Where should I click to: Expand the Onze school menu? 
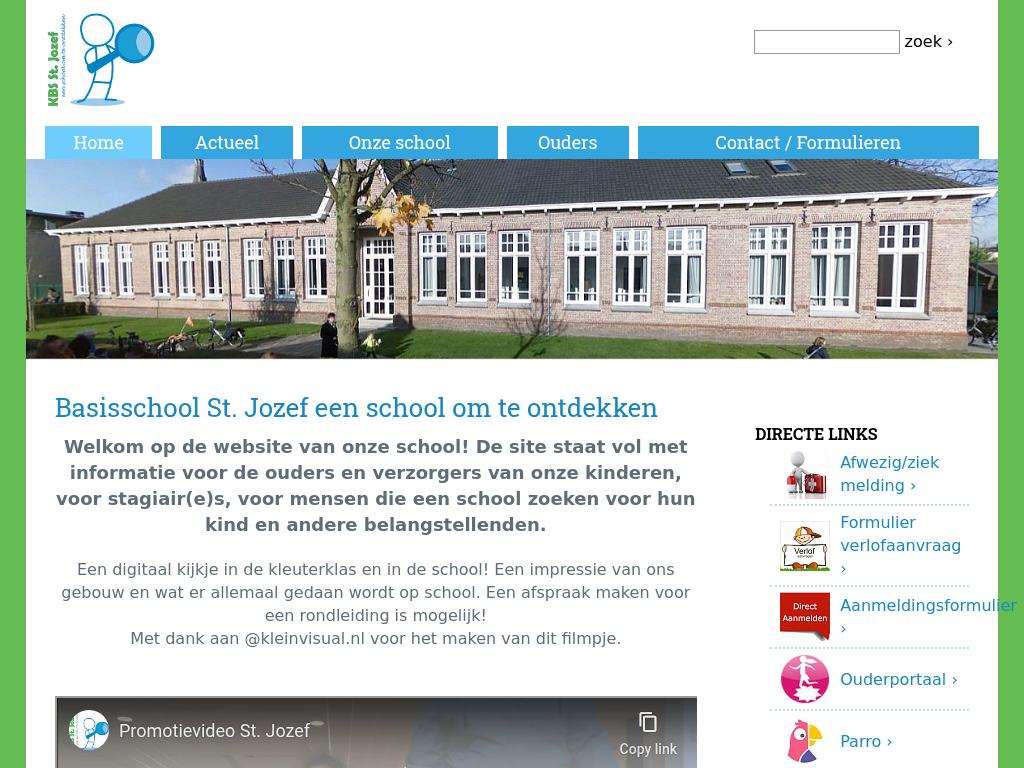click(399, 143)
